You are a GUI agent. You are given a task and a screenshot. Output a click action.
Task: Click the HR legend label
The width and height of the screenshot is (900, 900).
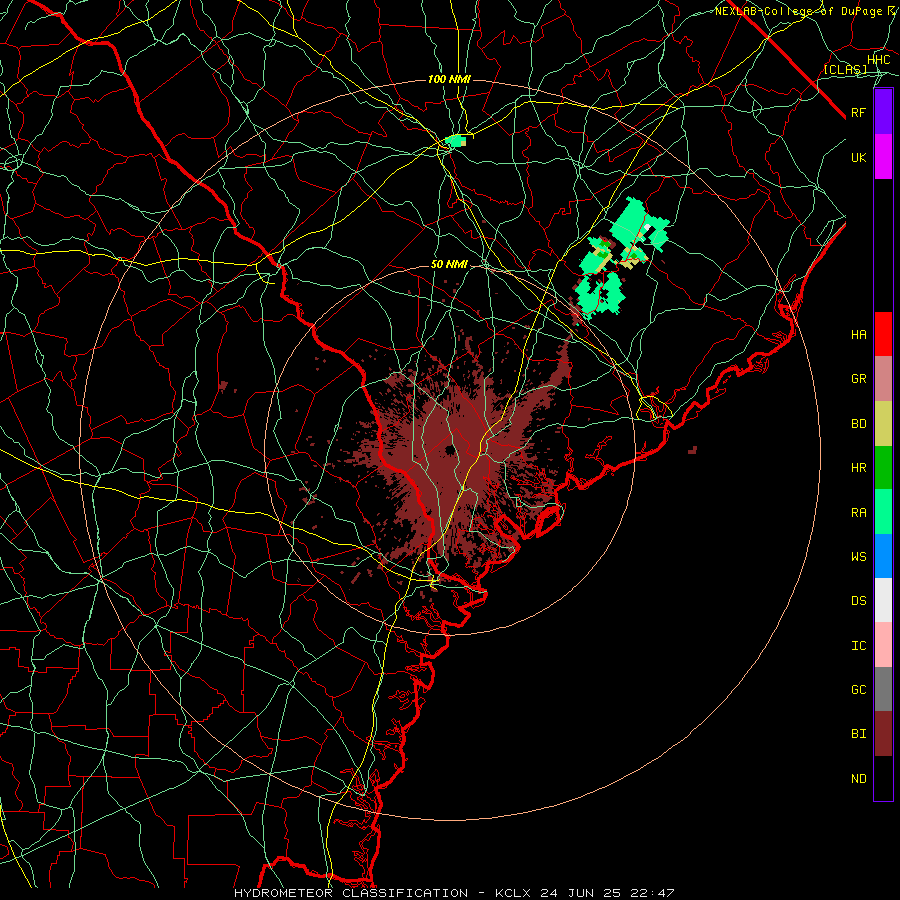859,468
